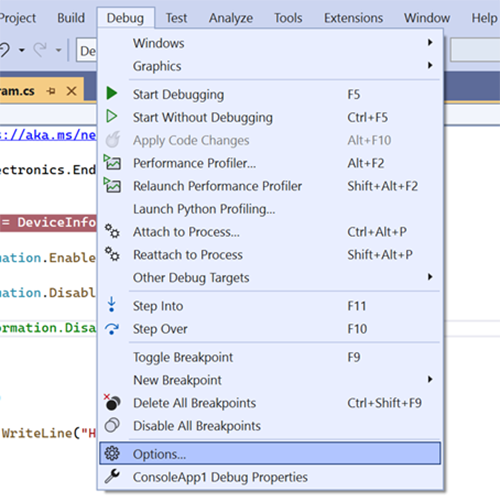This screenshot has height=502, width=500.
Task: Select the .cs document tab label
Action: 17,91
